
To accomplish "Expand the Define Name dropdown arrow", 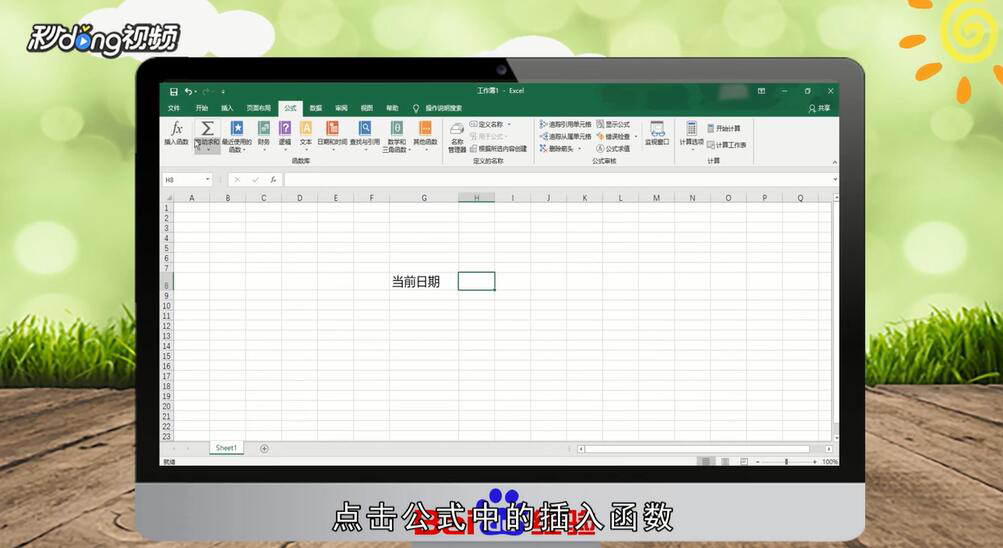I will (509, 124).
